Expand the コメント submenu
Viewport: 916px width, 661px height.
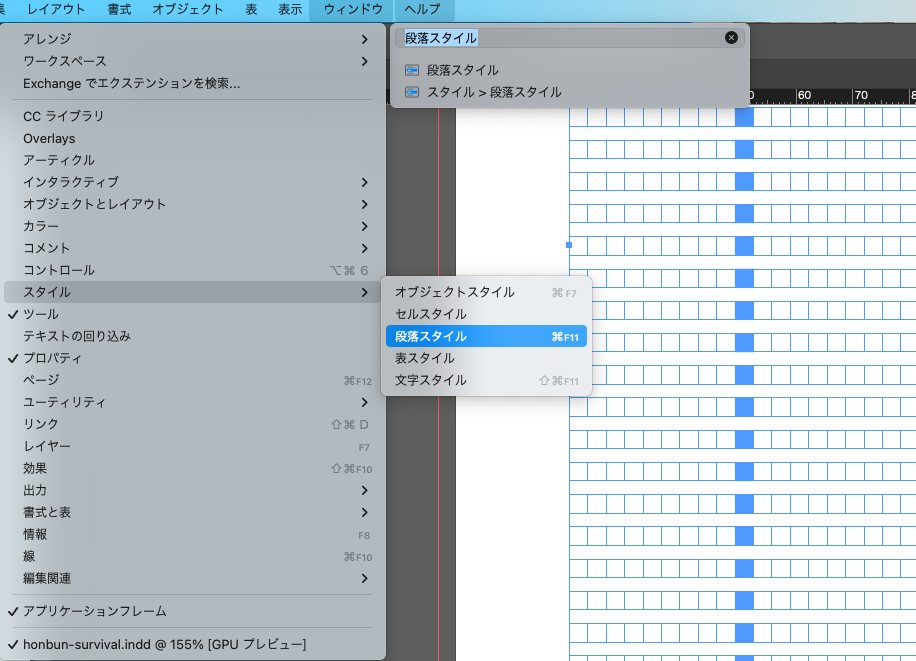(195, 248)
